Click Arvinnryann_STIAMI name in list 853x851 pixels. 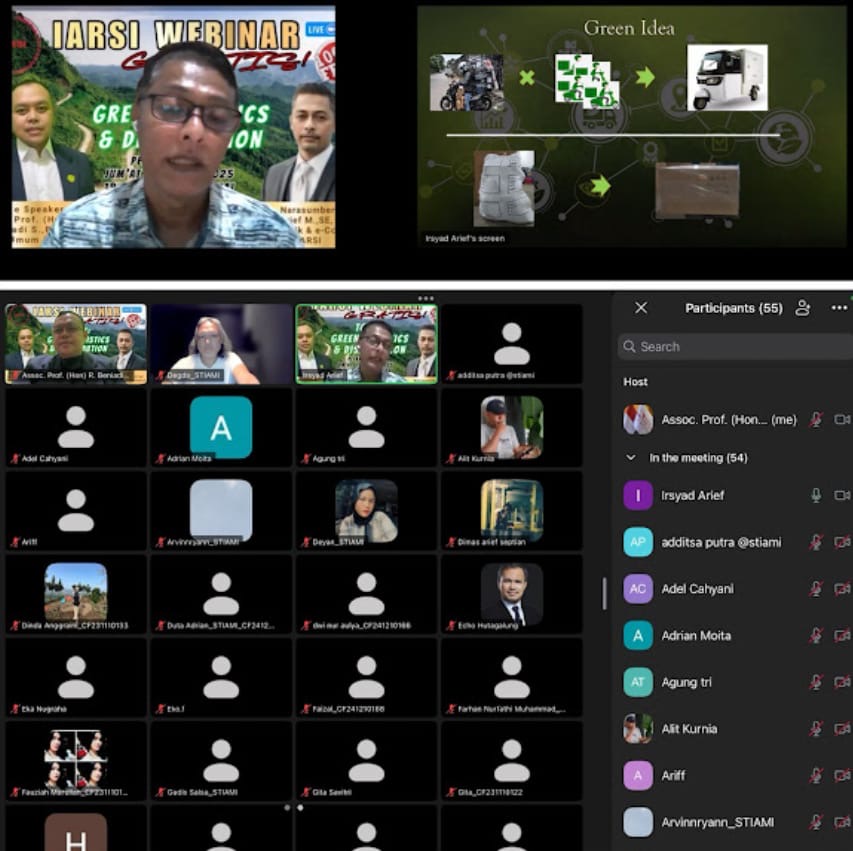pyautogui.click(x=717, y=822)
